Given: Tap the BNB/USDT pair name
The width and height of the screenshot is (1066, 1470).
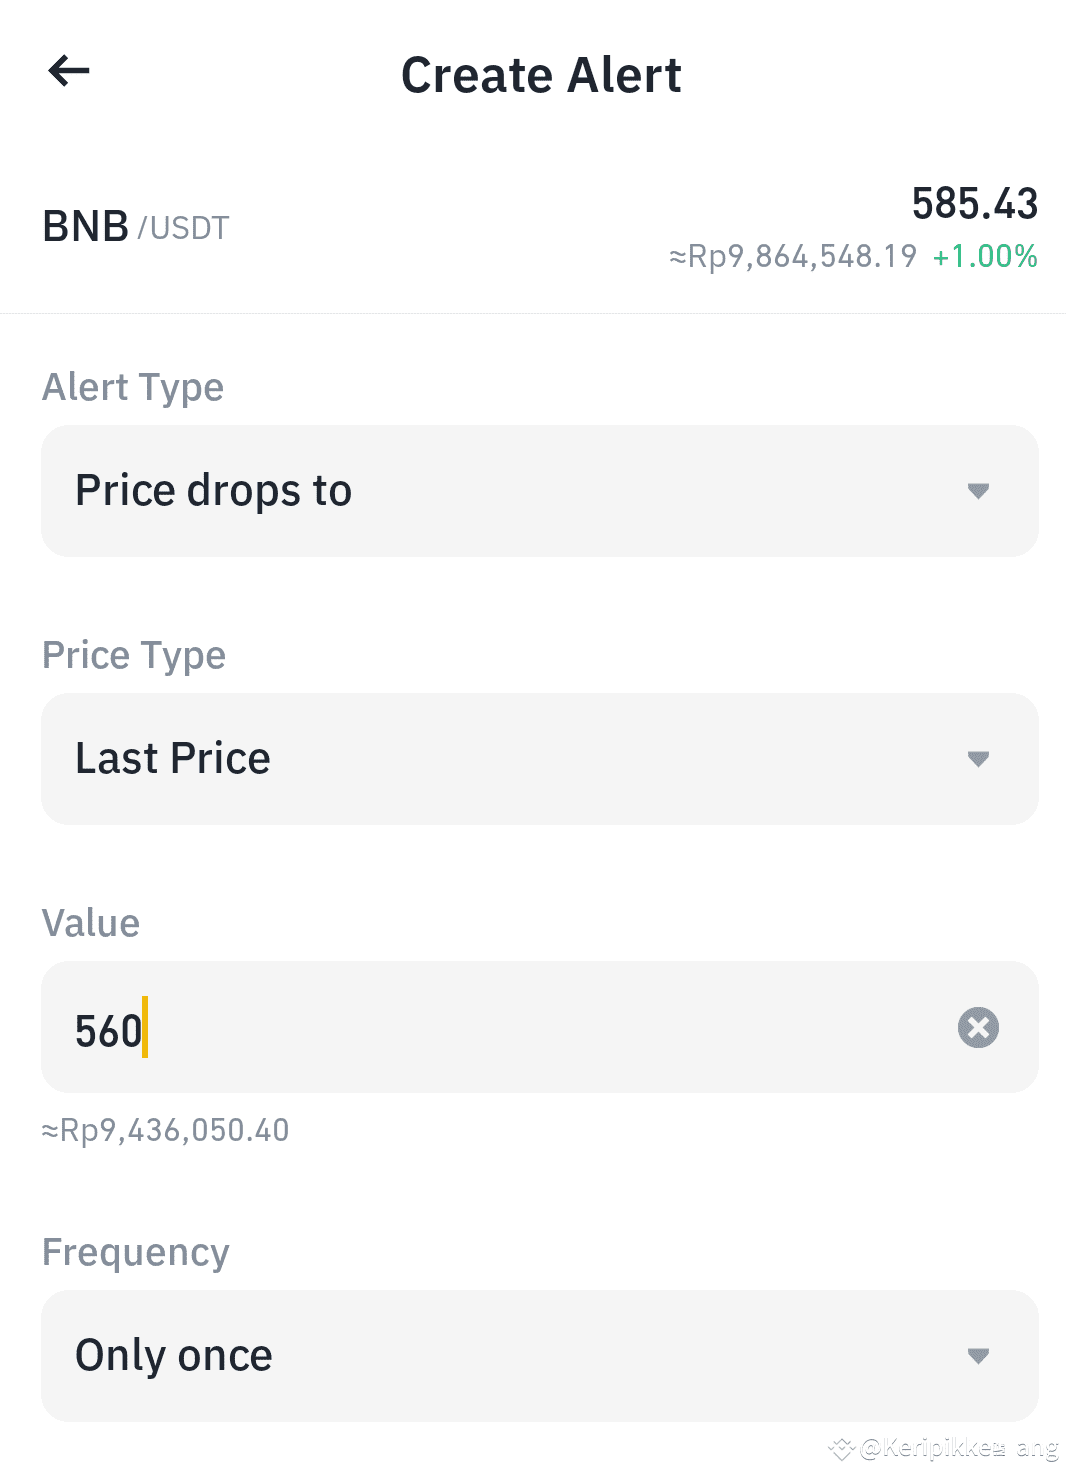Looking at the screenshot, I should tap(136, 227).
